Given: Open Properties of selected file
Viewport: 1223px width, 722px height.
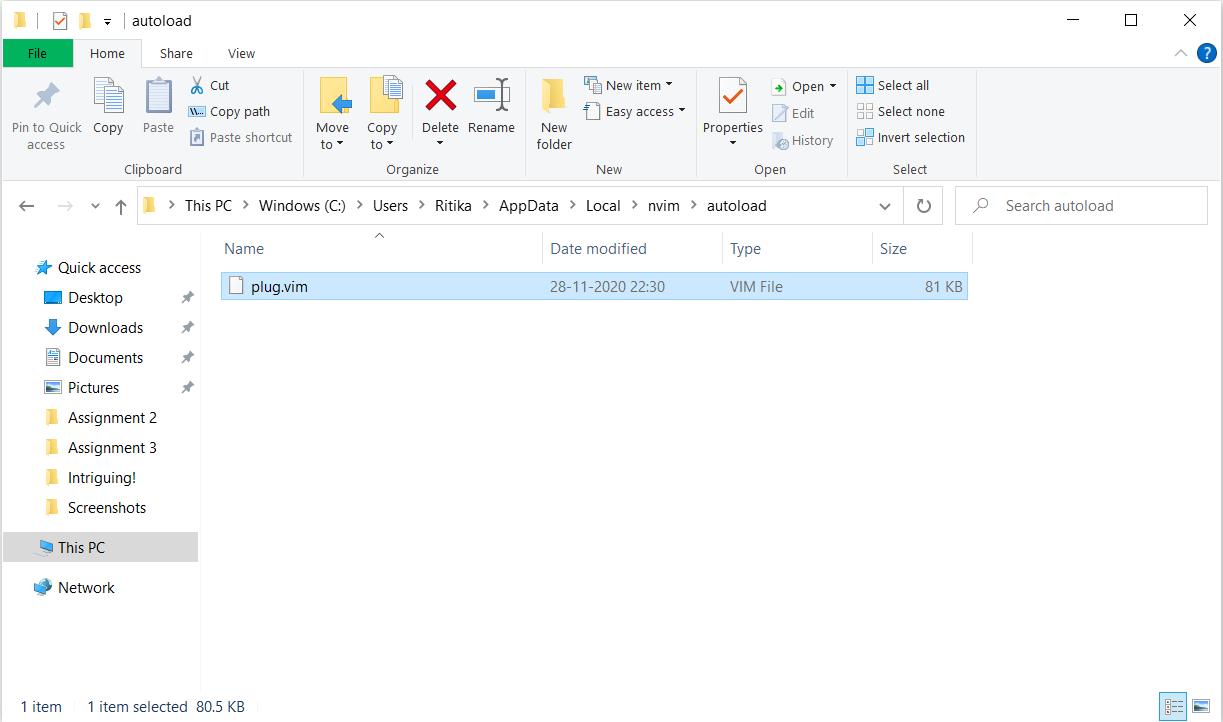Looking at the screenshot, I should point(733,106).
